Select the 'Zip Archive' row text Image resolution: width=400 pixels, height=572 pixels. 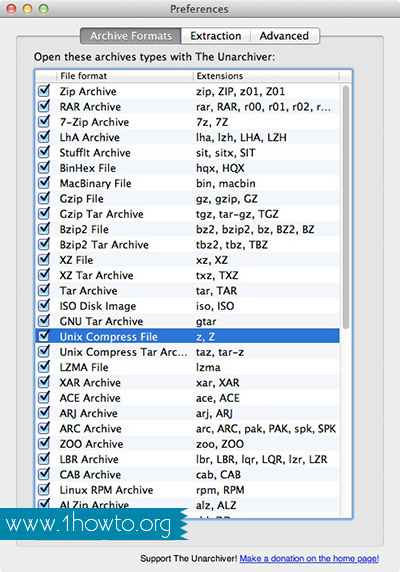(88, 91)
